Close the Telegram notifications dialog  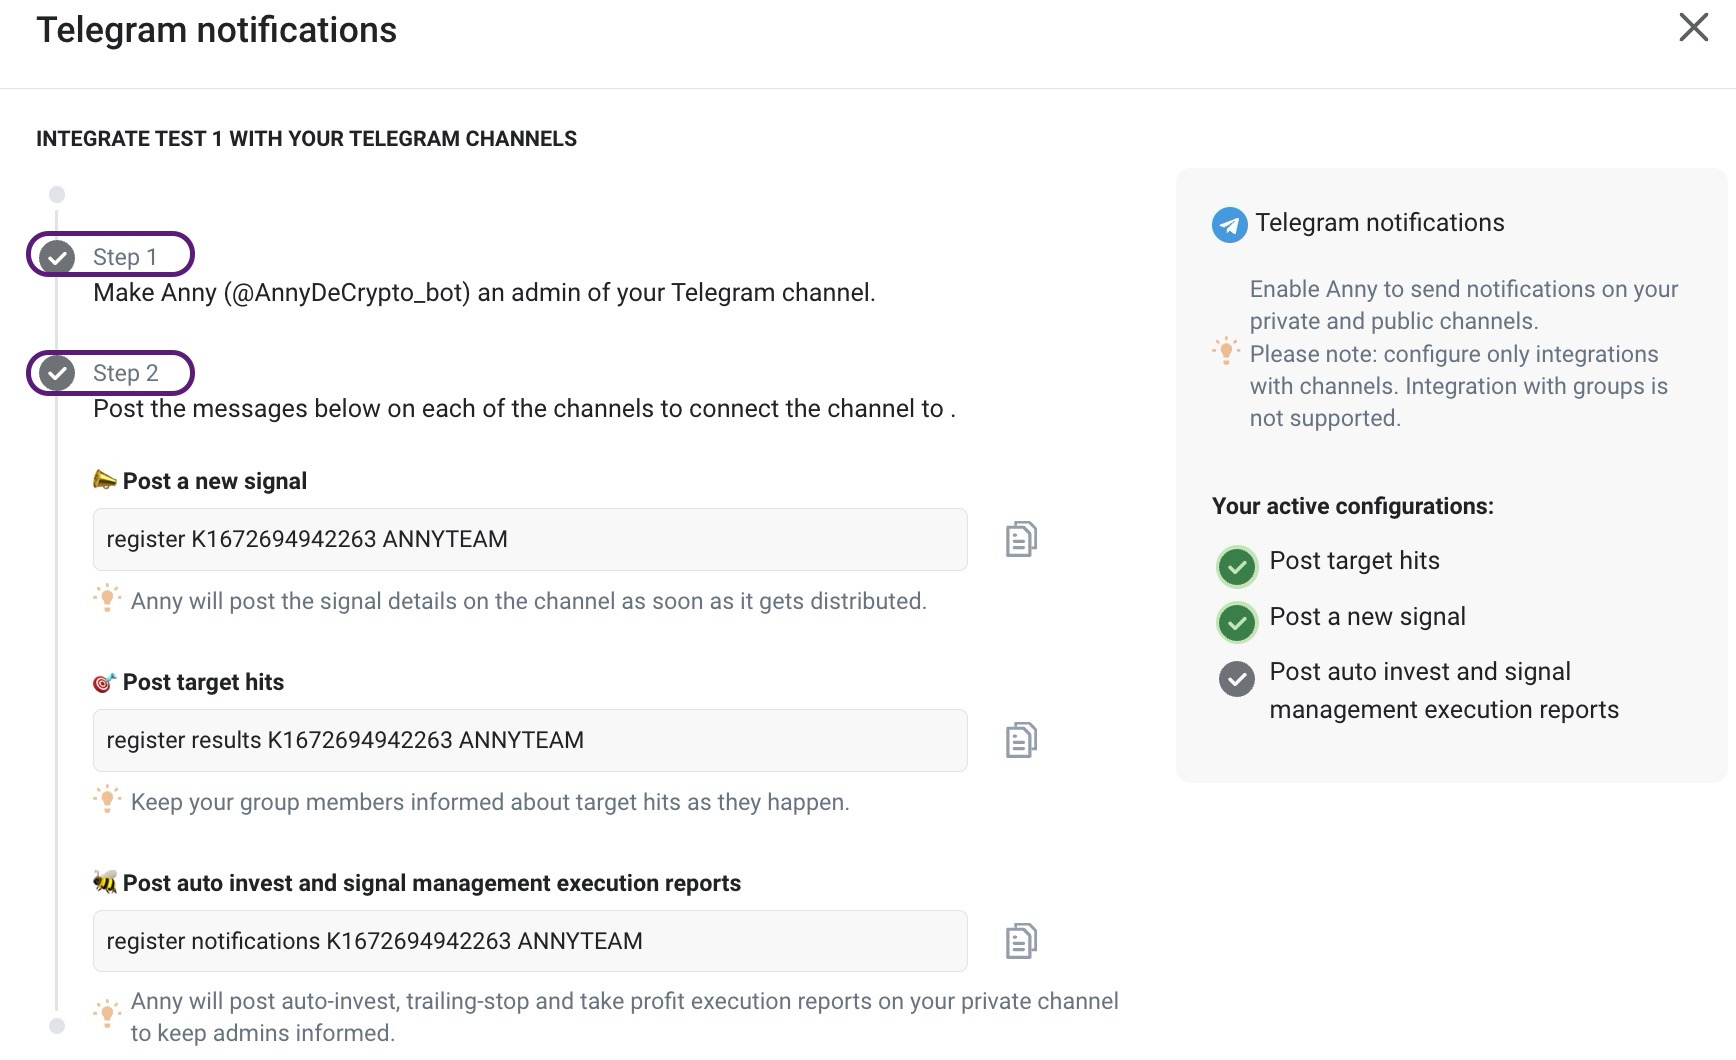[1693, 28]
